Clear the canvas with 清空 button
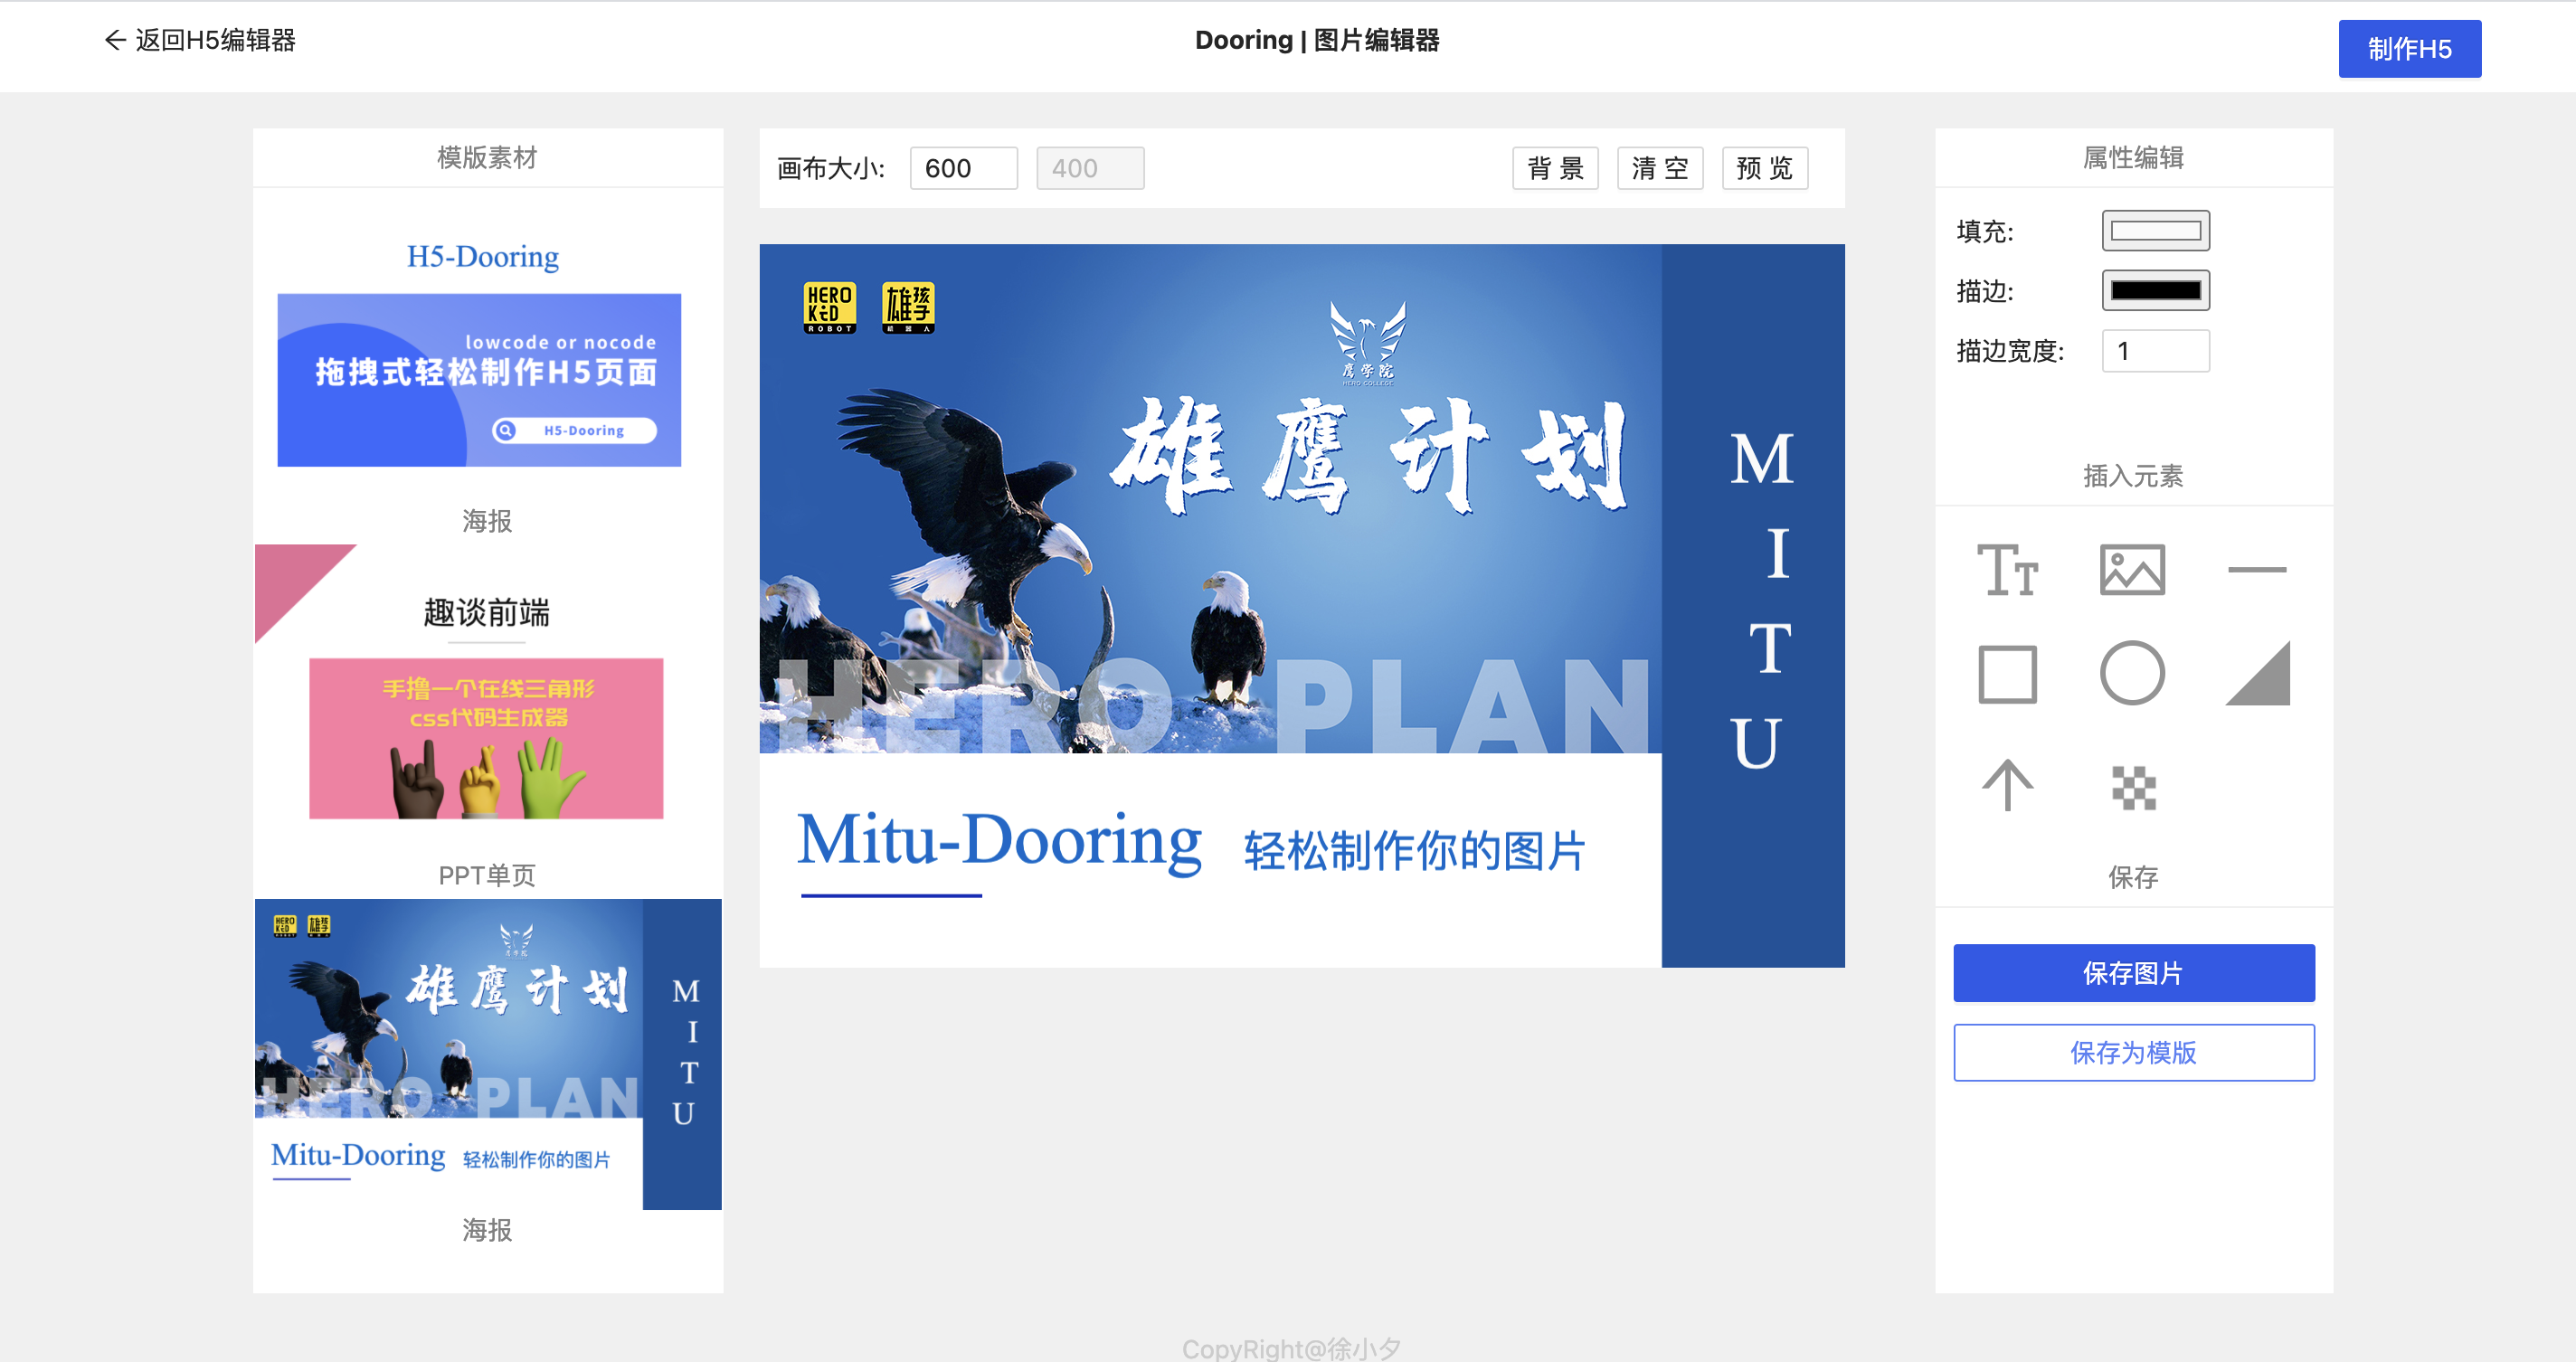This screenshot has width=2576, height=1362. tap(1660, 168)
